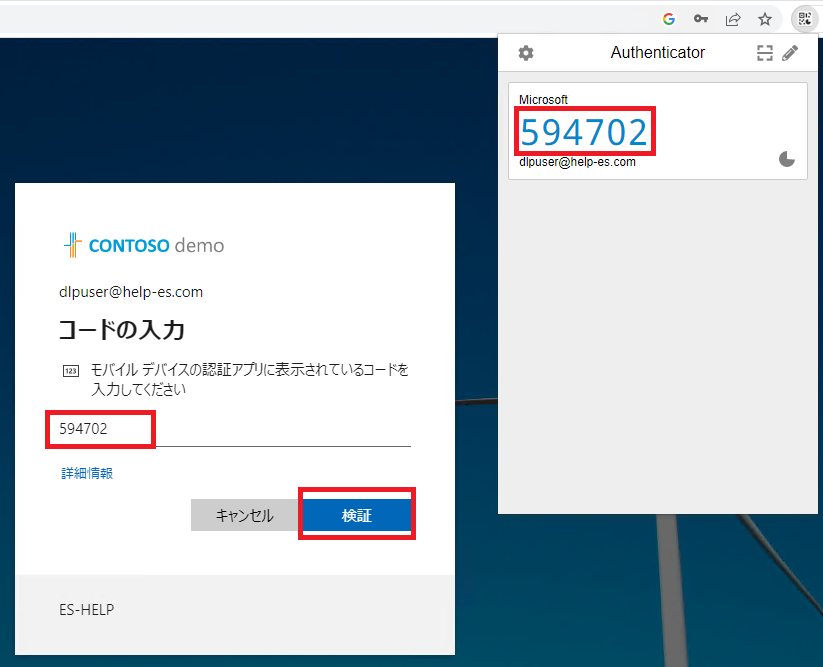
Task: Open Authenticator settings gear
Action: pyautogui.click(x=526, y=53)
